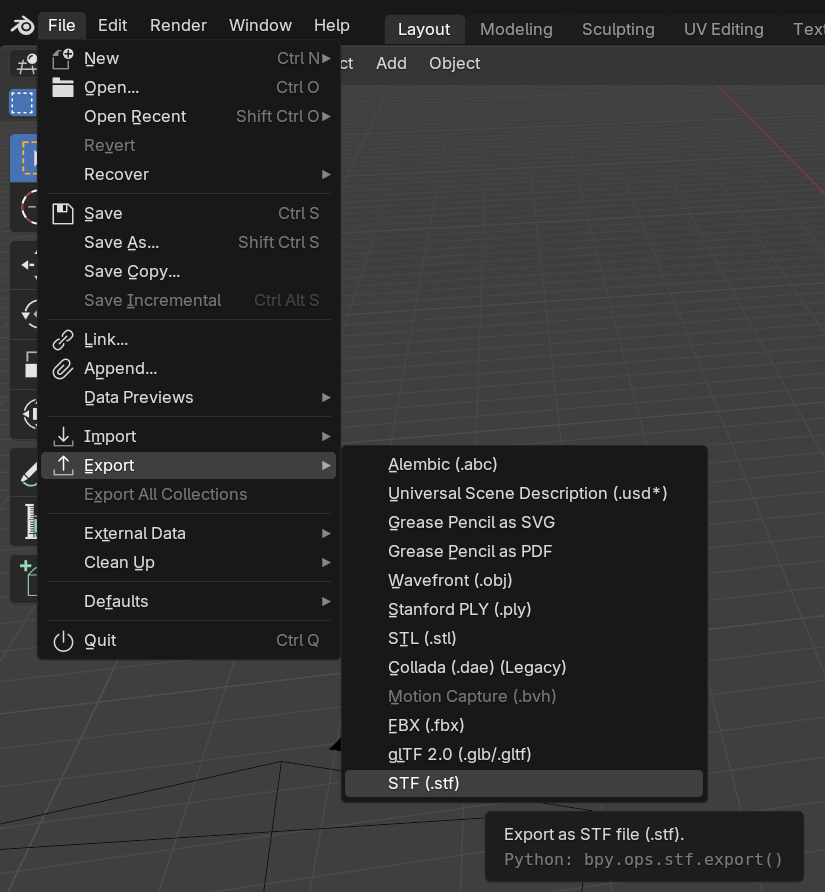Expand the Clean Up submenu arrow

[326, 563]
